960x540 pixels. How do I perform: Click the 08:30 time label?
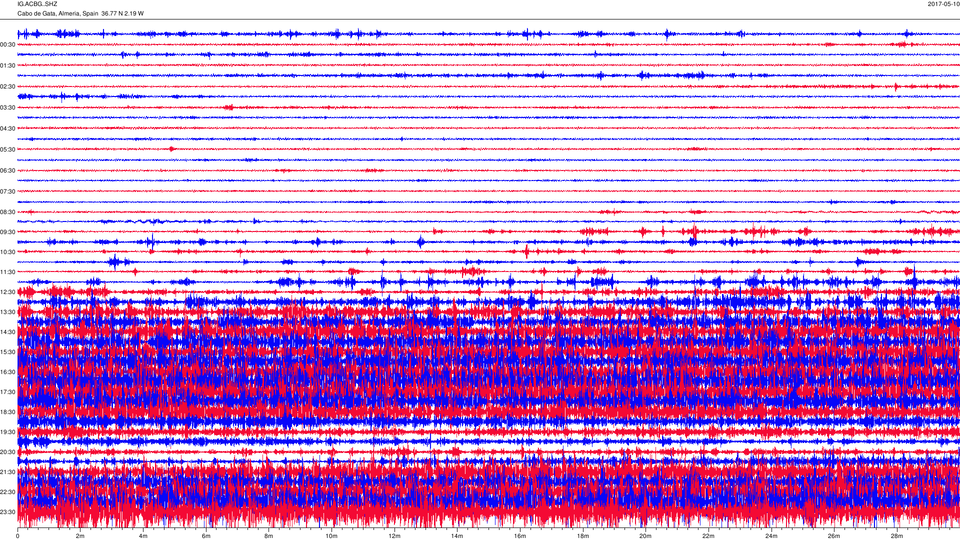(8, 212)
